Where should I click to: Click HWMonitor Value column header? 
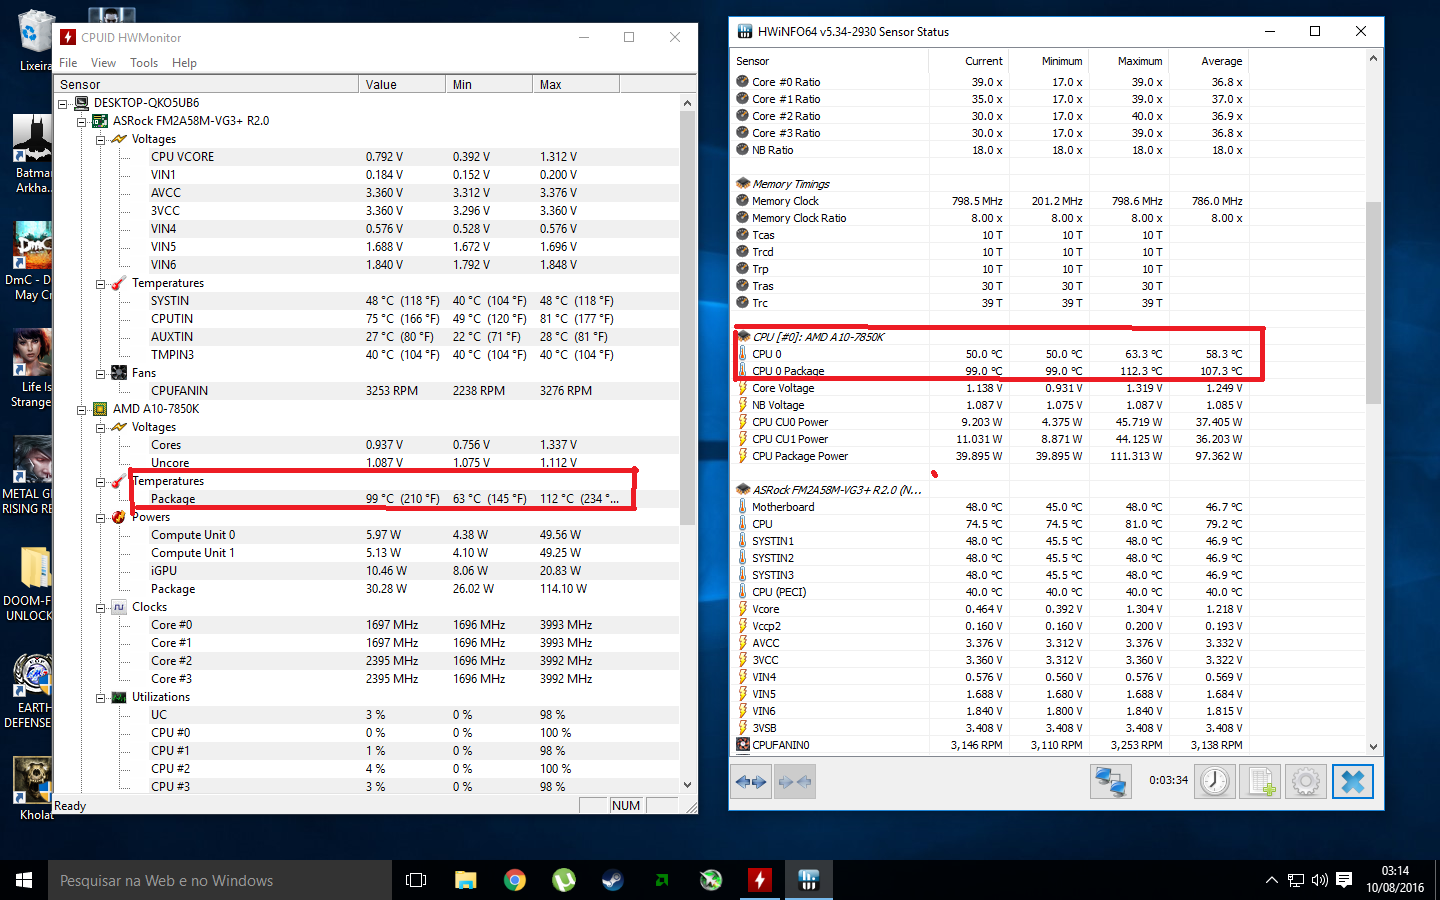point(402,84)
